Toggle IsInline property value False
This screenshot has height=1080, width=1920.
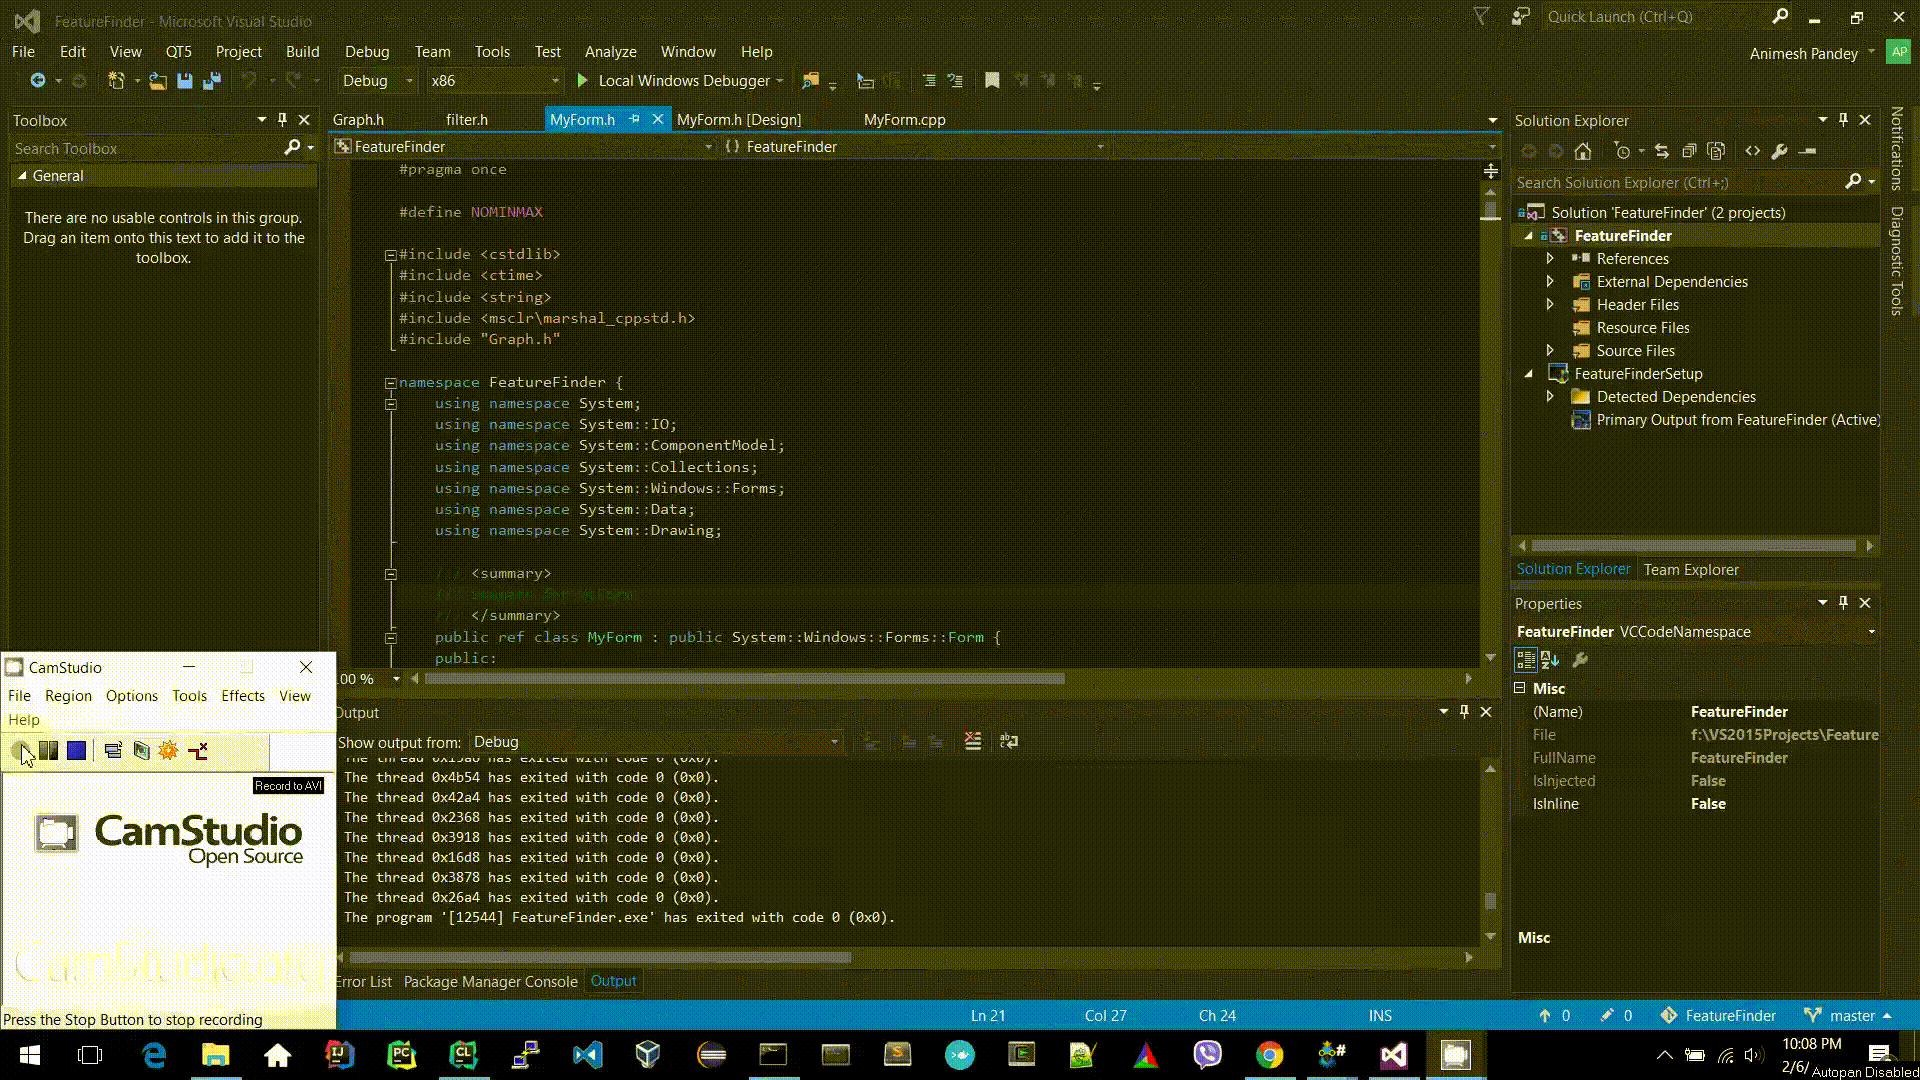pyautogui.click(x=1708, y=803)
